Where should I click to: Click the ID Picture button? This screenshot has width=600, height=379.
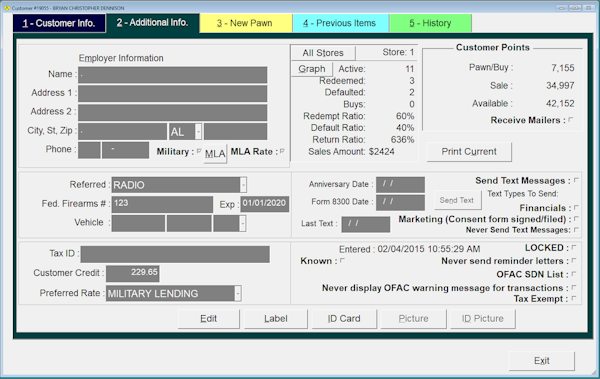[x=483, y=319]
